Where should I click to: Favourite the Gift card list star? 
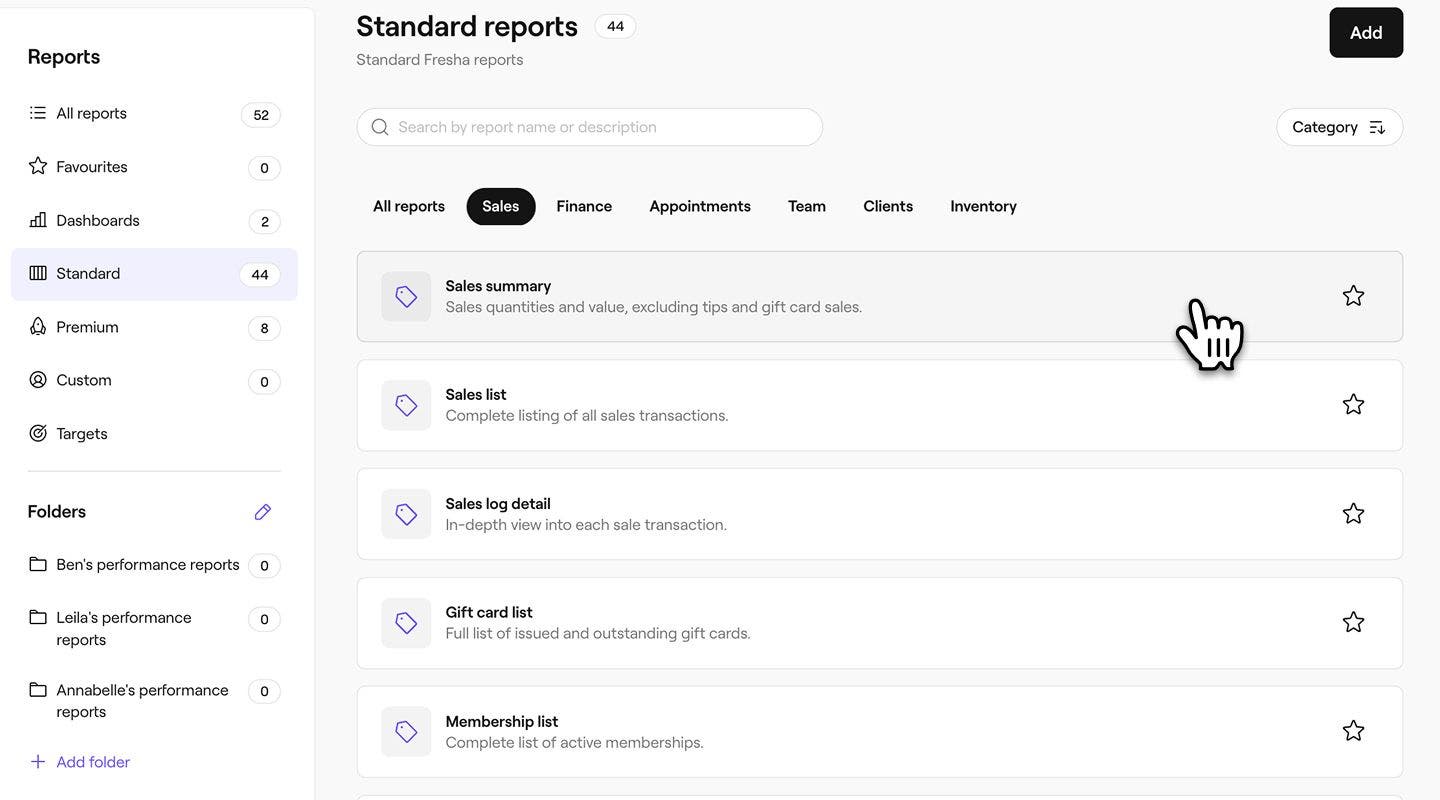coord(1353,622)
